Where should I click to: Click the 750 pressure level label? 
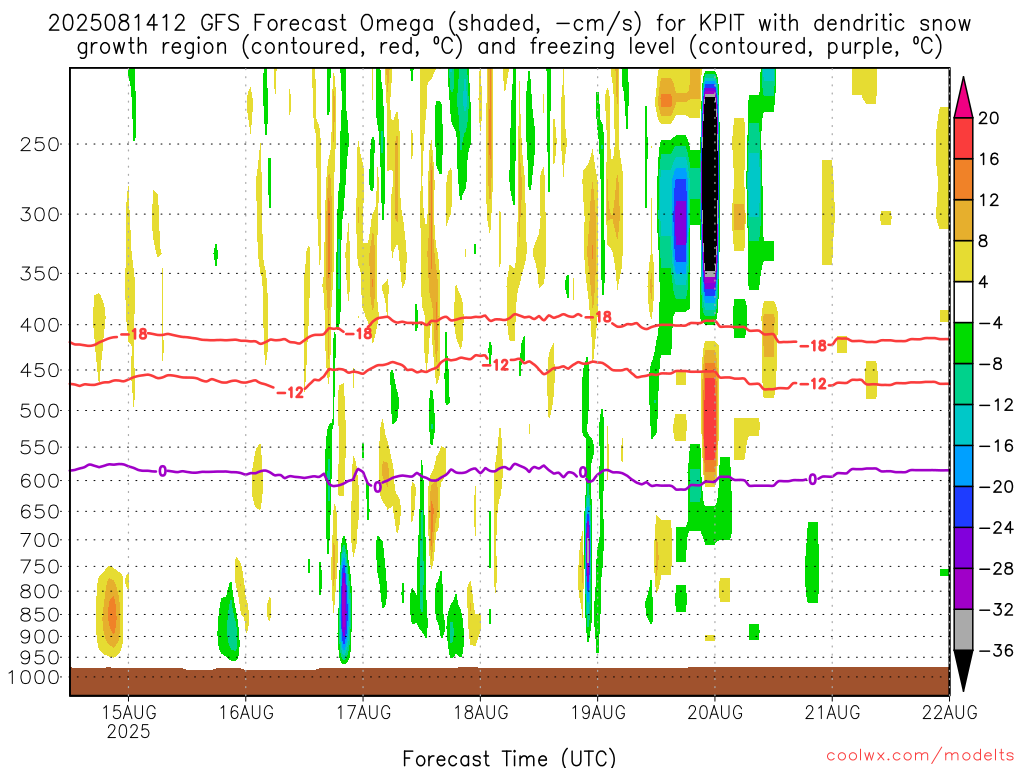click(40, 567)
